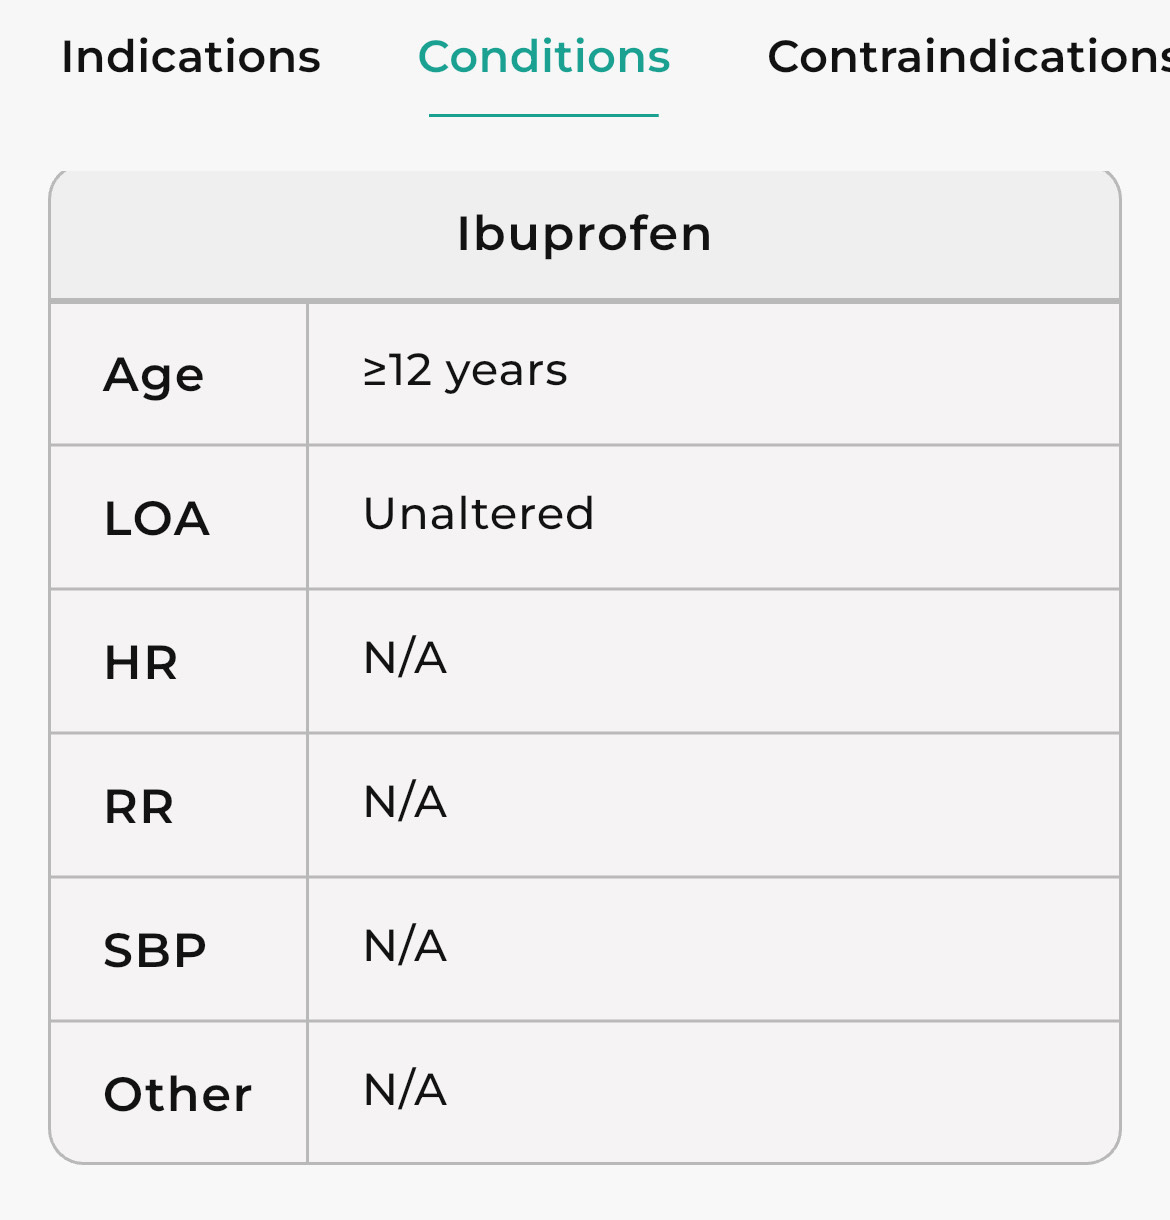Screen dimensions: 1170x1220
Task: Tap the N/A value beside RR
Action: point(405,802)
